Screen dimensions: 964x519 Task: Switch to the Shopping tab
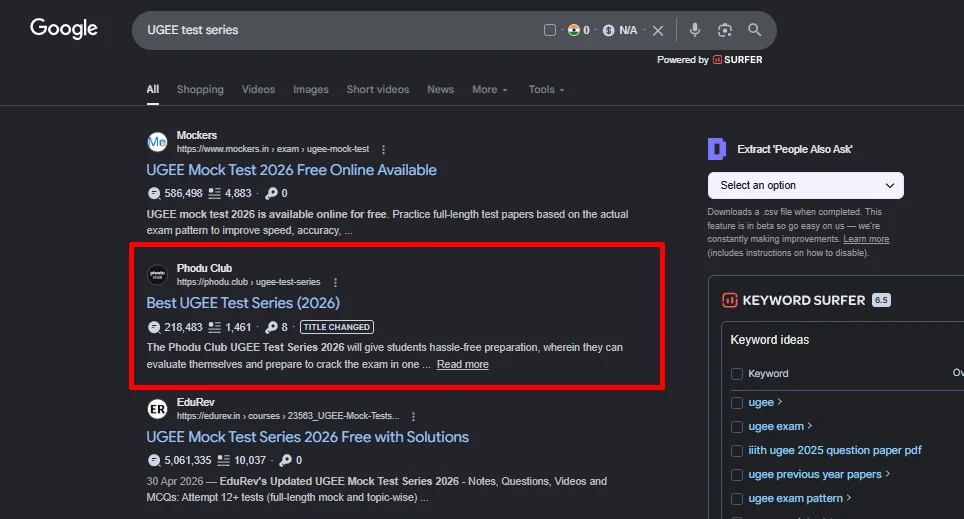click(200, 89)
